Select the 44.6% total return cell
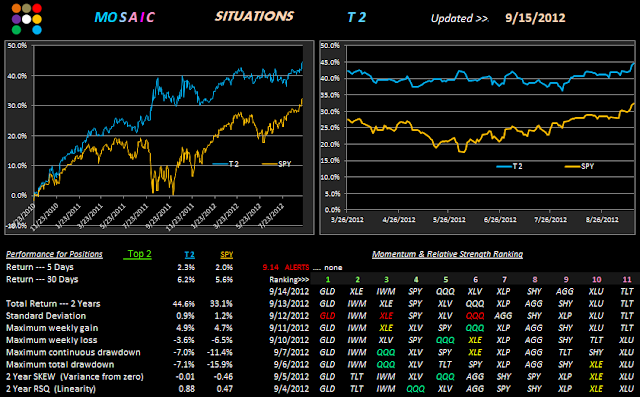This screenshot has height=397, width=640. [x=184, y=304]
